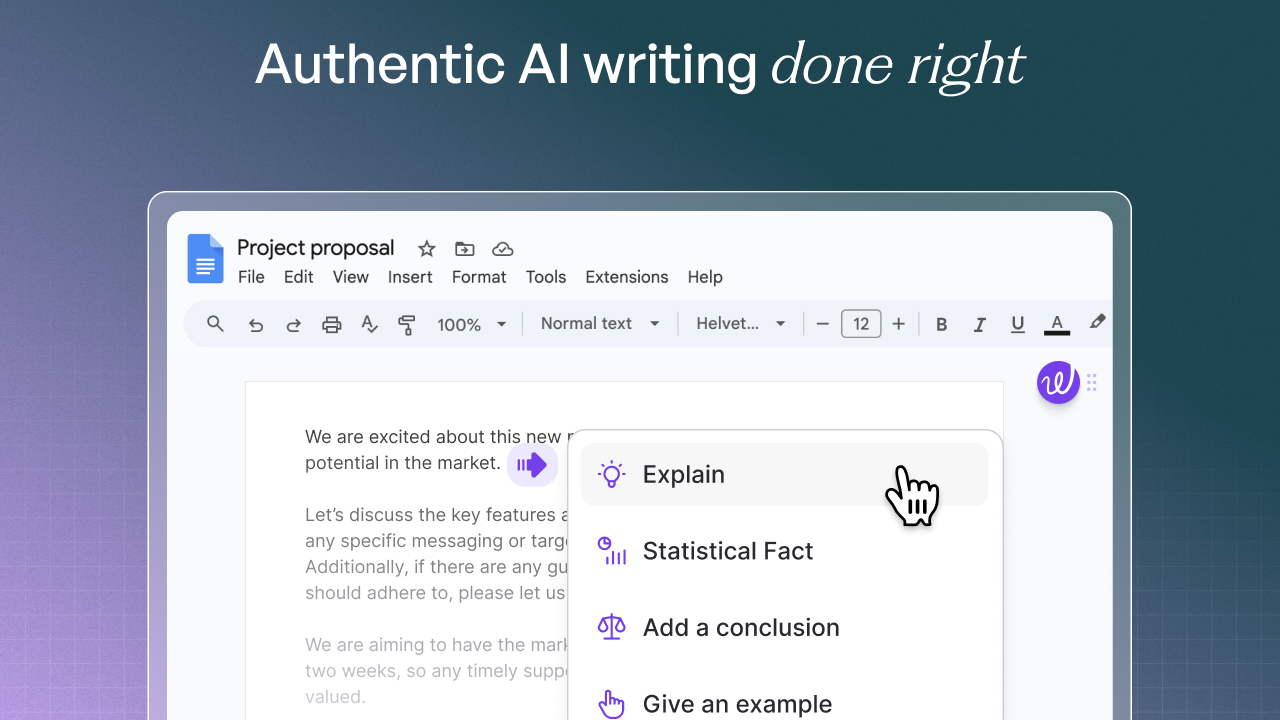The width and height of the screenshot is (1280, 720).
Task: Open the purple Wordtune assistant icon
Action: [1057, 382]
